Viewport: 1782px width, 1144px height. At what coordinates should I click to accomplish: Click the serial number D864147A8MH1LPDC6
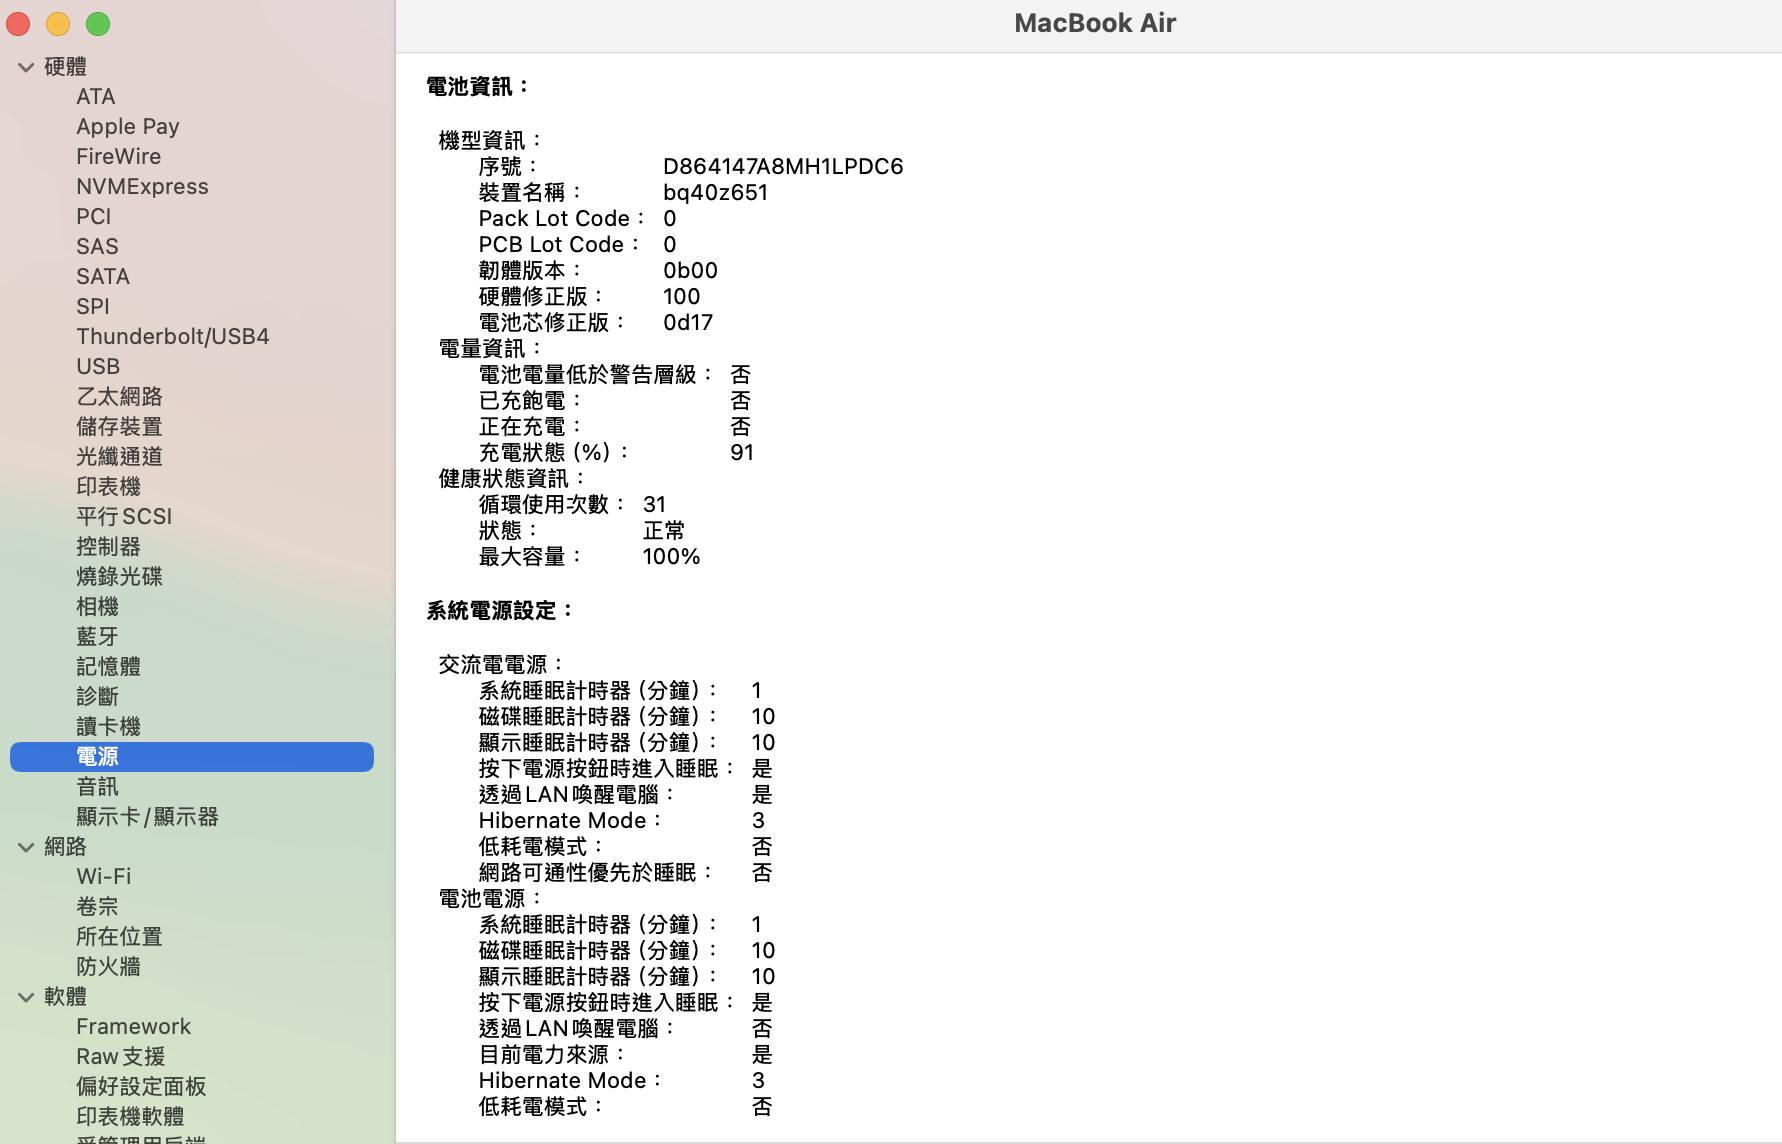click(783, 166)
